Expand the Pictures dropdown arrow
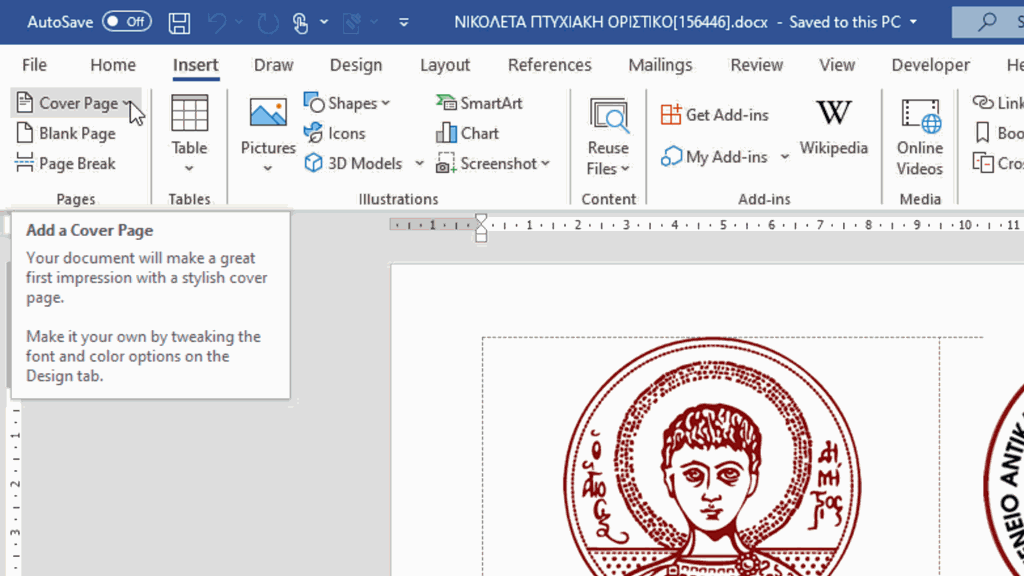This screenshot has width=1024, height=576. 268,168
